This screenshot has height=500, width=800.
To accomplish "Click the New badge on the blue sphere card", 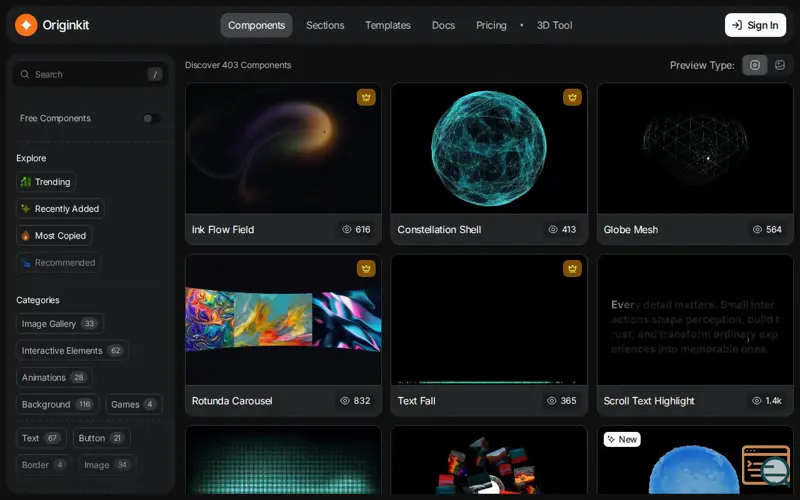I will click(x=622, y=439).
